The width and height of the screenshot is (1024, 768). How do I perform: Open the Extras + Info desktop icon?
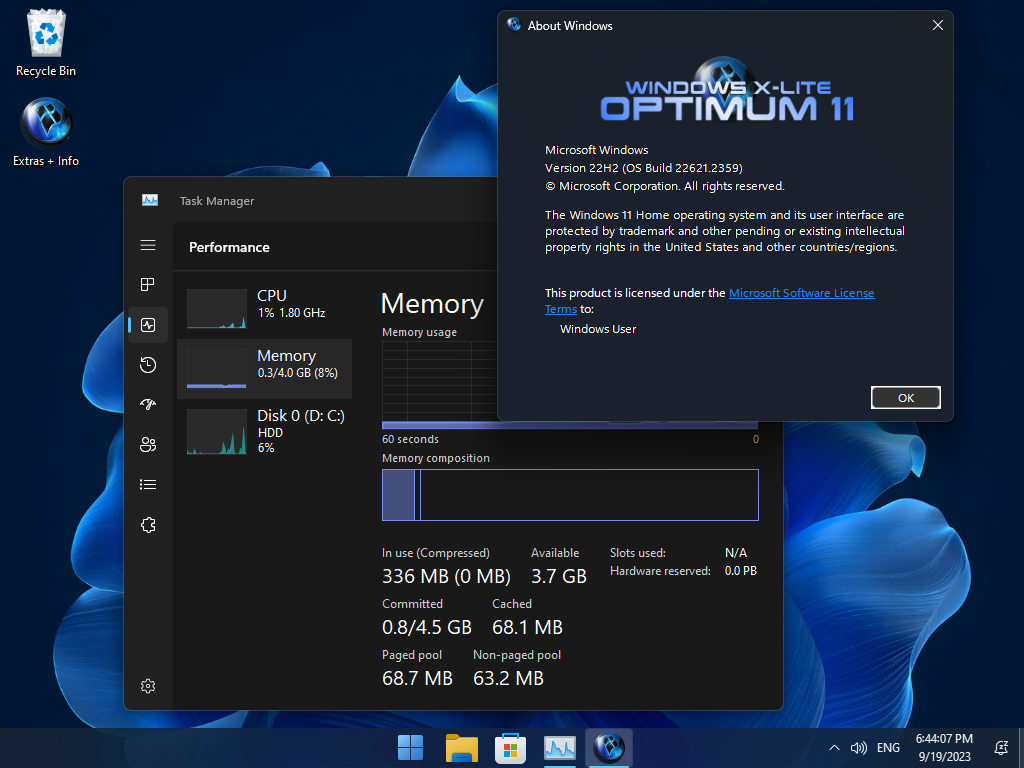coord(46,133)
